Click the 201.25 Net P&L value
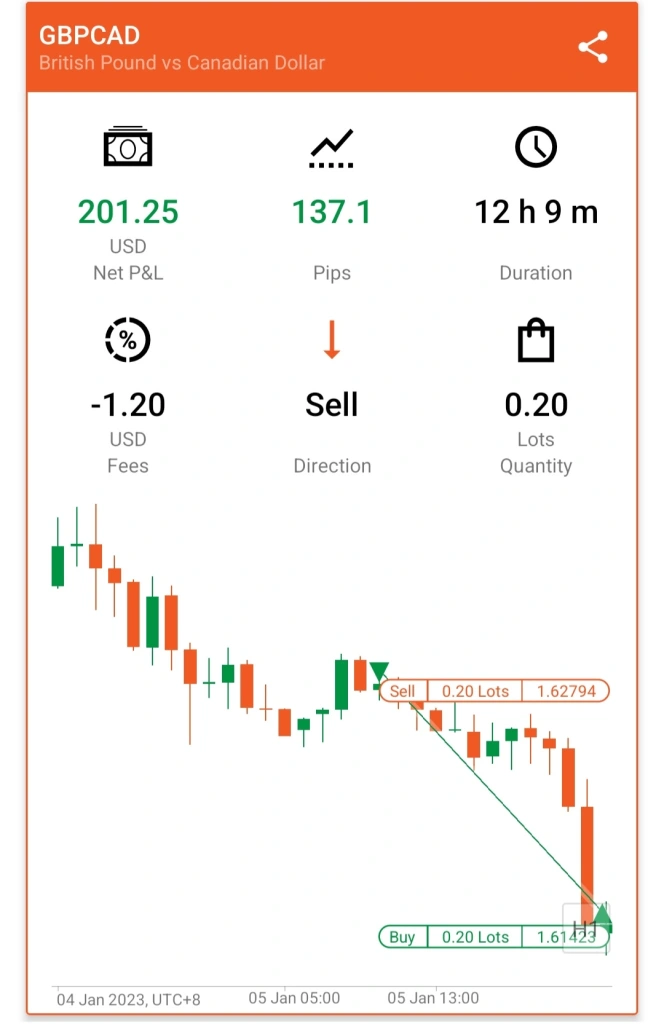 tap(128, 212)
